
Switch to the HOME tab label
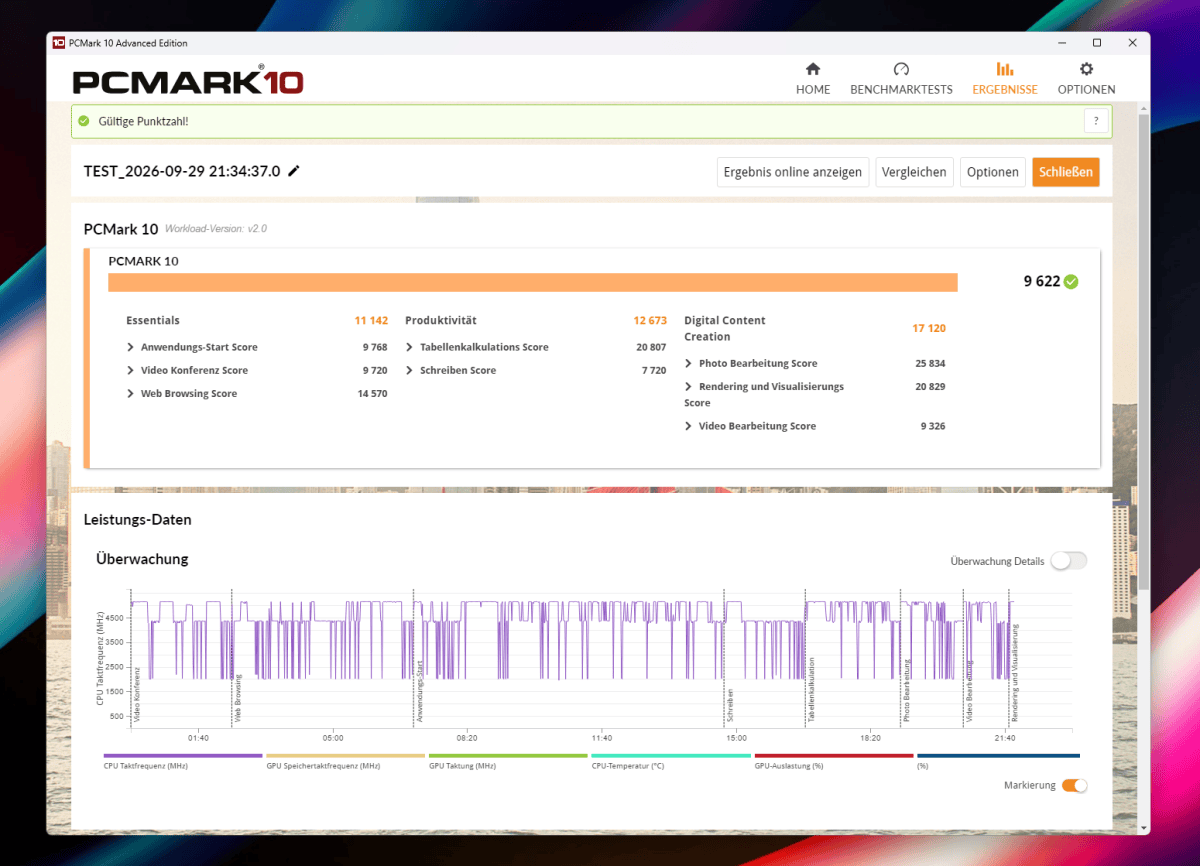813,89
